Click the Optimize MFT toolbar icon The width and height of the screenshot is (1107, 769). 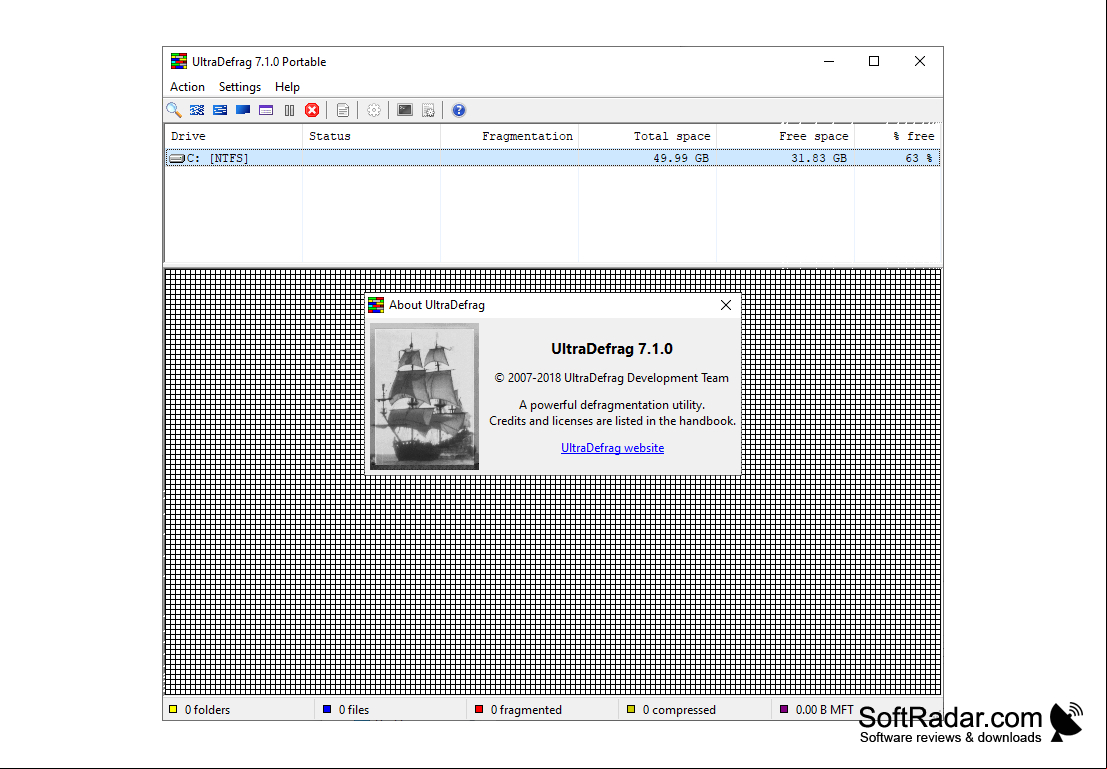[266, 110]
